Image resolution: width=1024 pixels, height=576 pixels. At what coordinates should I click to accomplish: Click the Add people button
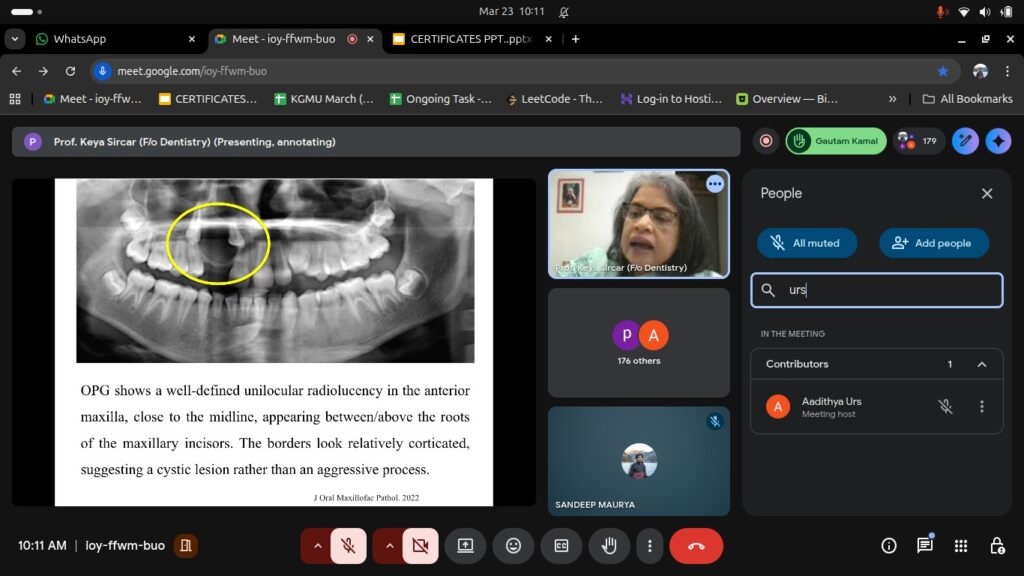click(x=933, y=243)
